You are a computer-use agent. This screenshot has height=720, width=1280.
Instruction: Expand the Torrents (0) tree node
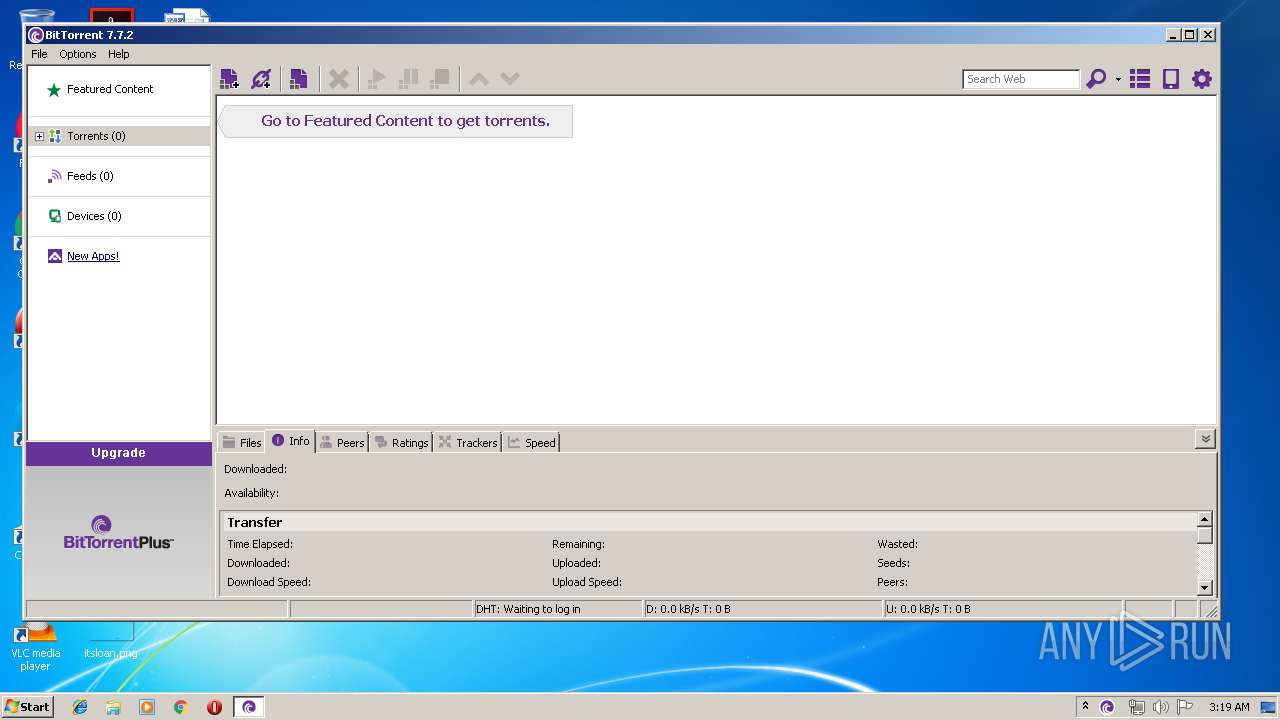click(39, 136)
